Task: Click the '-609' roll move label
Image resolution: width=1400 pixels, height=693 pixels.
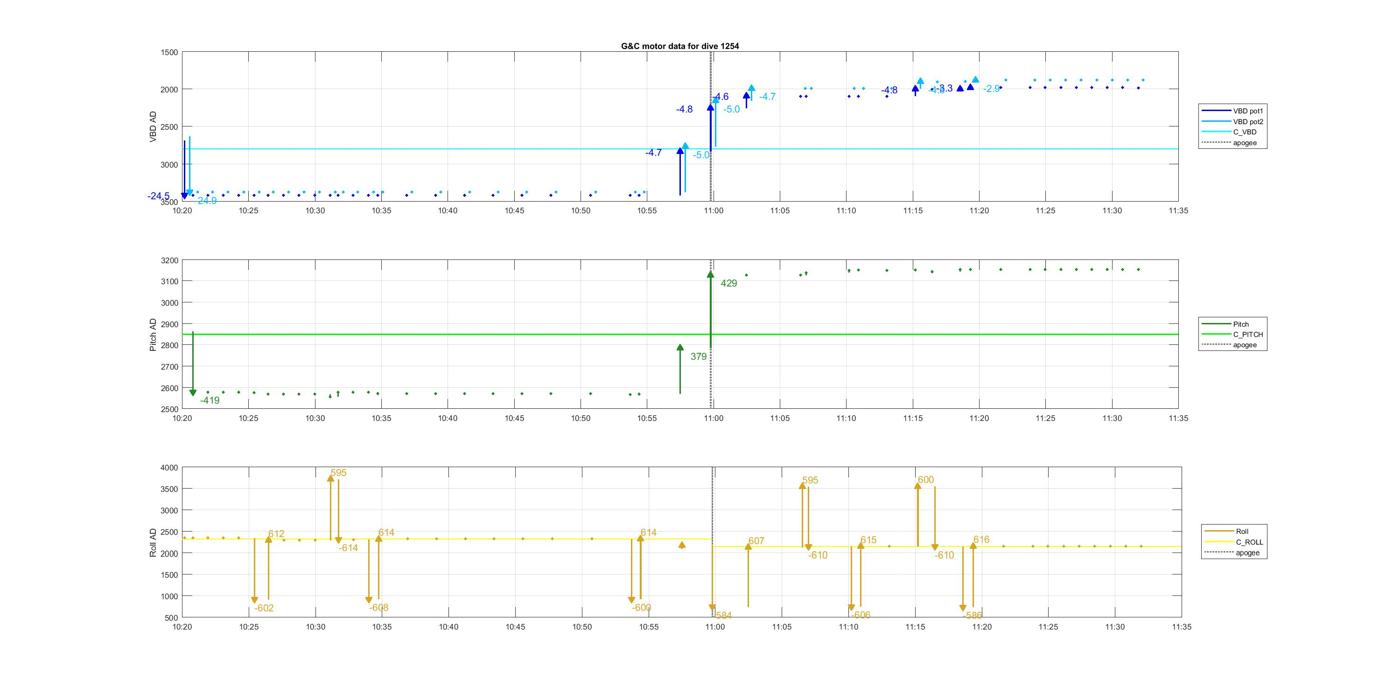Action: 642,608
